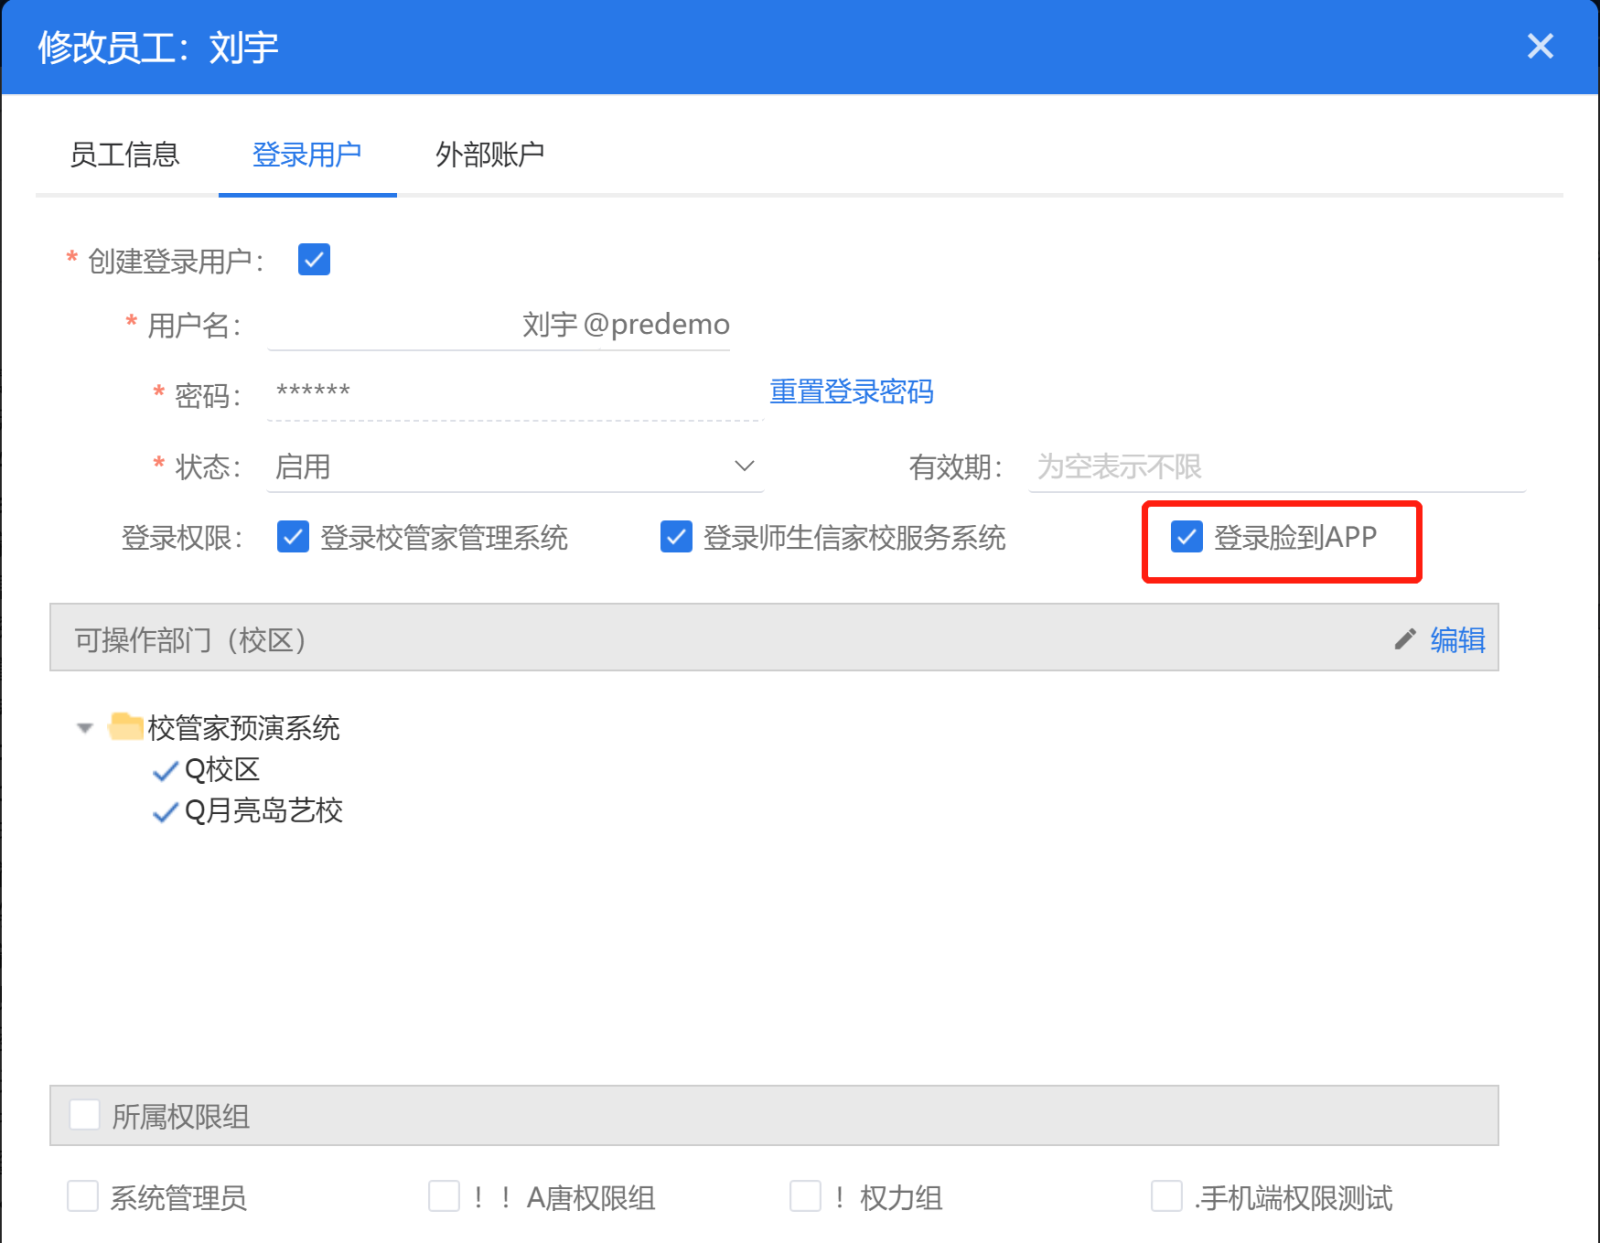Click the pencil edit icon
This screenshot has width=1600, height=1243.
[x=1405, y=639]
